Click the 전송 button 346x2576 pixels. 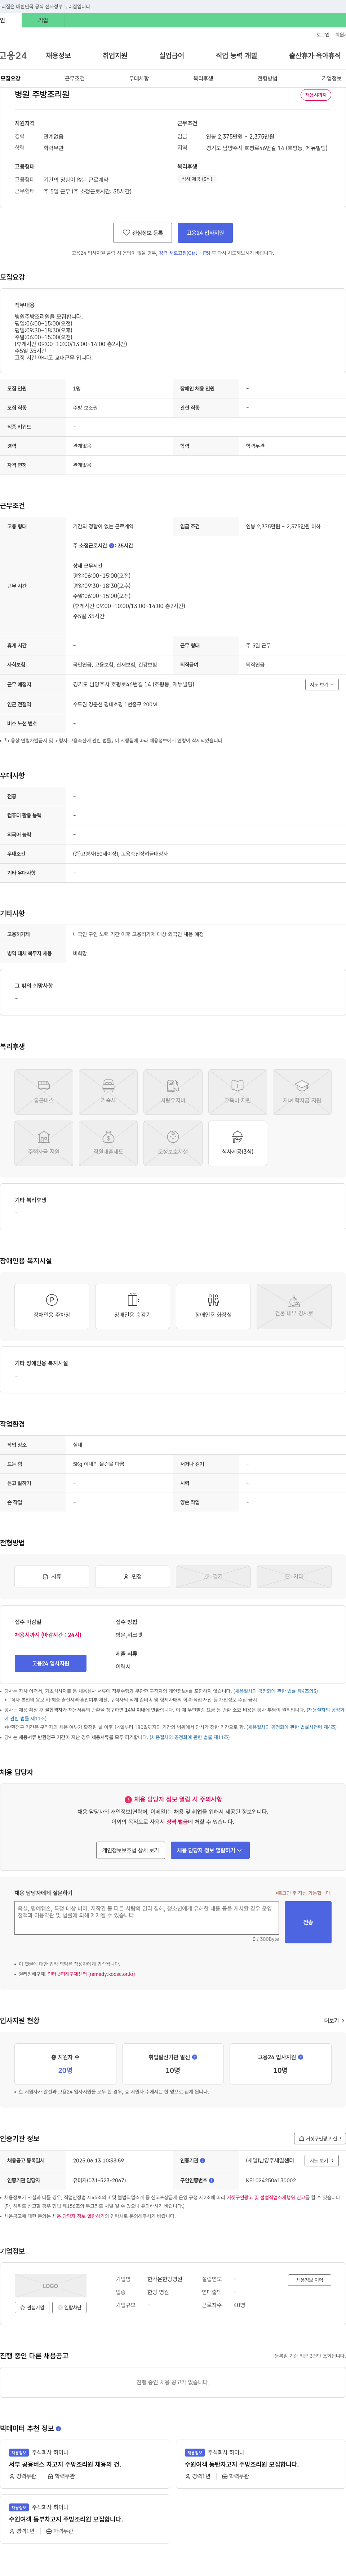click(x=308, y=1922)
